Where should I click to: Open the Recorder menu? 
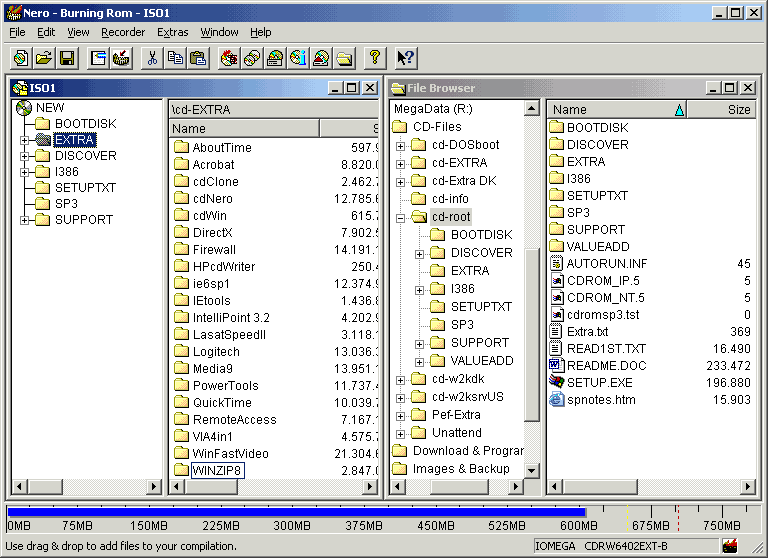coord(123,32)
